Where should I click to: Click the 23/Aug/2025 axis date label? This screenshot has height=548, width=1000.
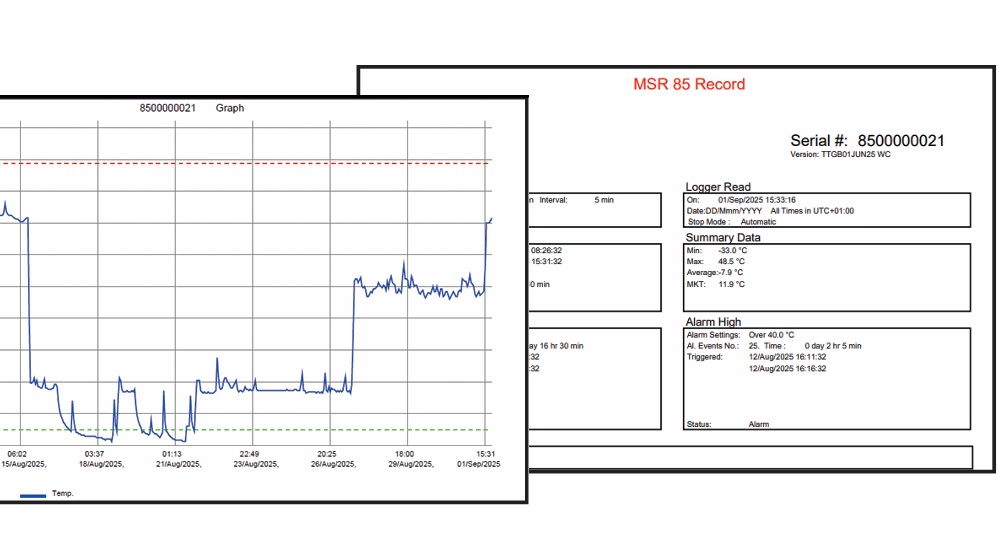click(x=249, y=464)
